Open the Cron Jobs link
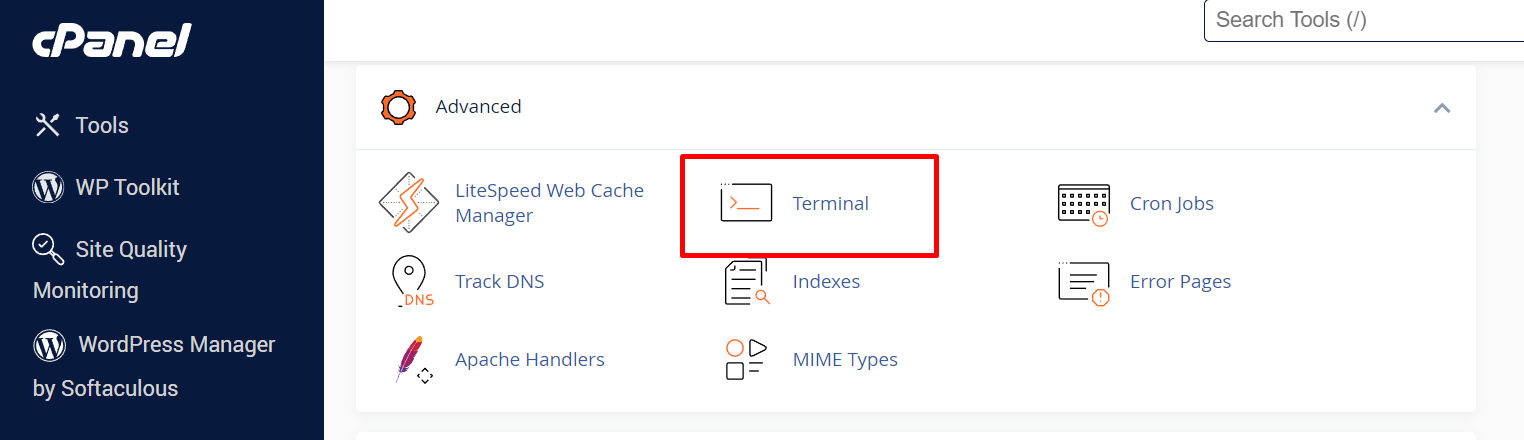The image size is (1524, 440). coord(1171,204)
